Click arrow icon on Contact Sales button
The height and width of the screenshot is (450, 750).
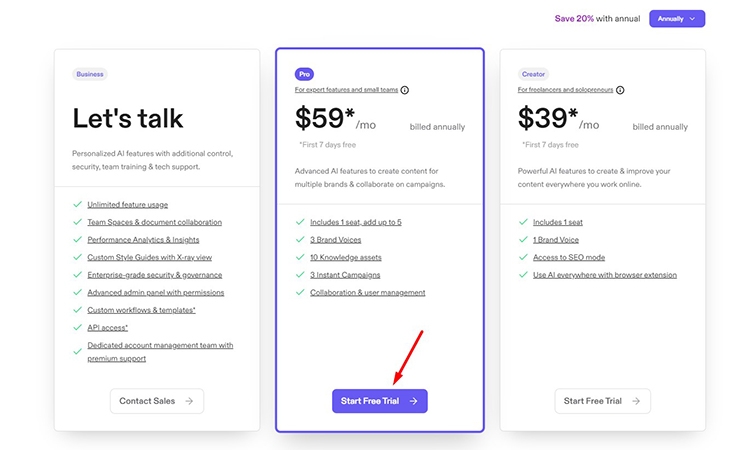(x=187, y=401)
